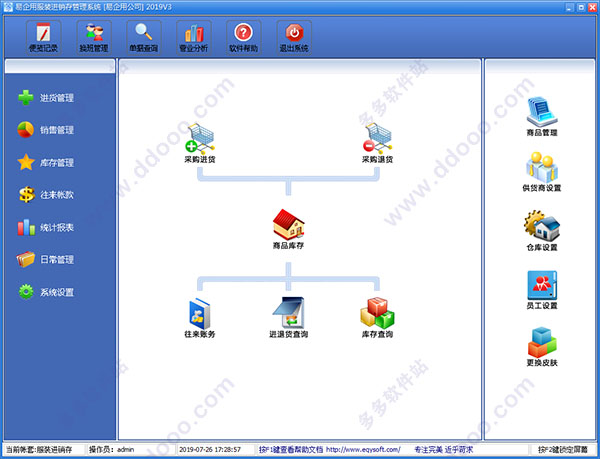
Task: Open 员工设置 icon
Action: point(542,285)
